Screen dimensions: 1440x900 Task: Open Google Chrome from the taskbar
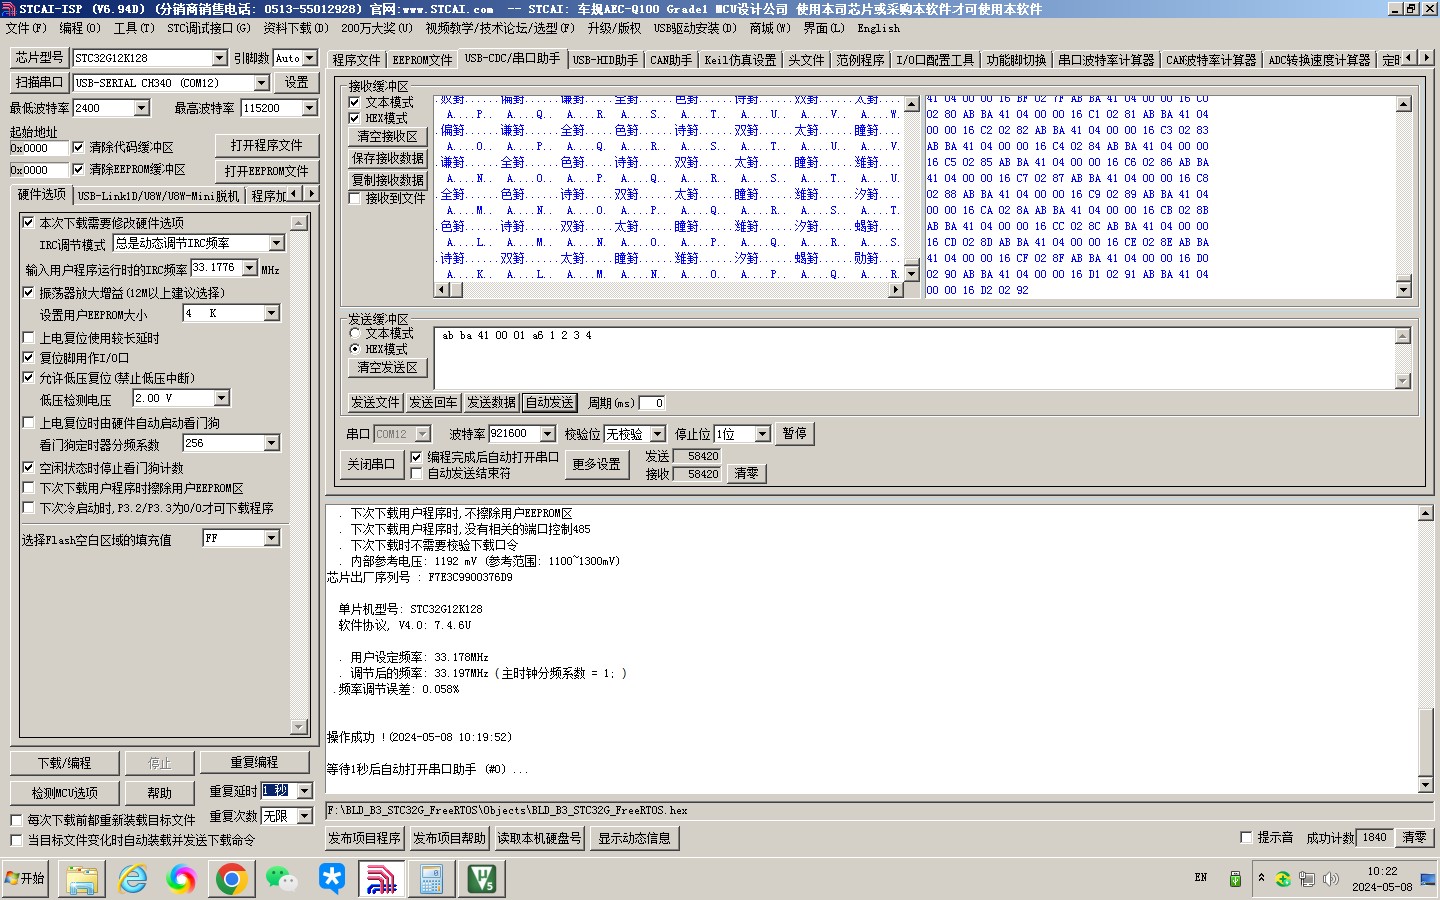coord(231,879)
